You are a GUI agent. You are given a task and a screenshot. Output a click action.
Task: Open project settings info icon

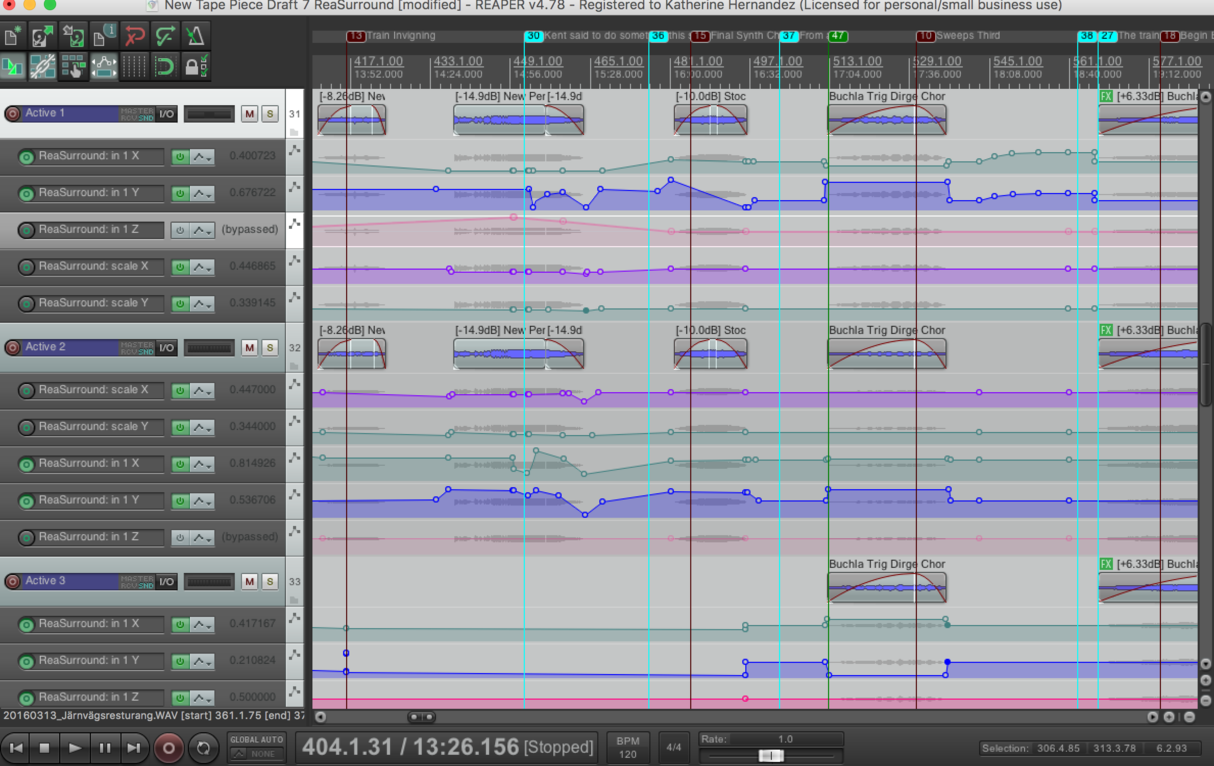[x=103, y=37]
